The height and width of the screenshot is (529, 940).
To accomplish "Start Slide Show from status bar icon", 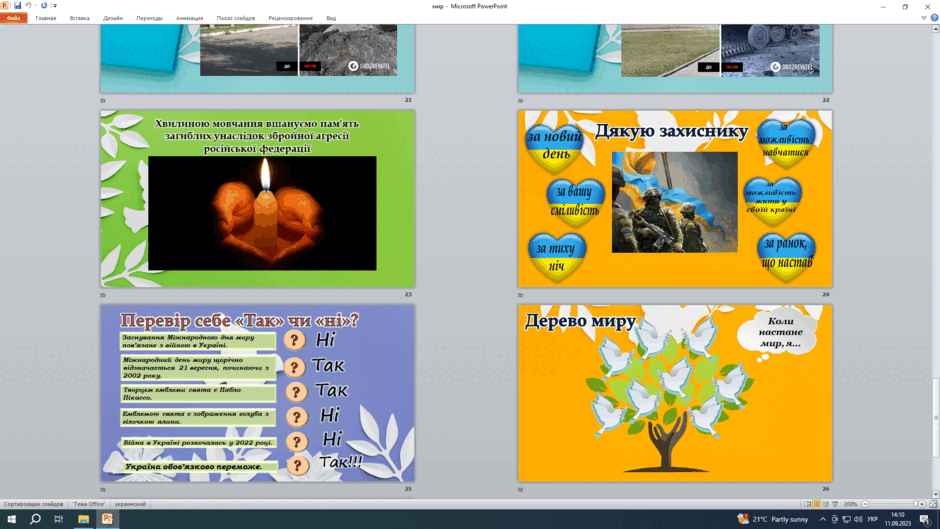I will (x=834, y=504).
